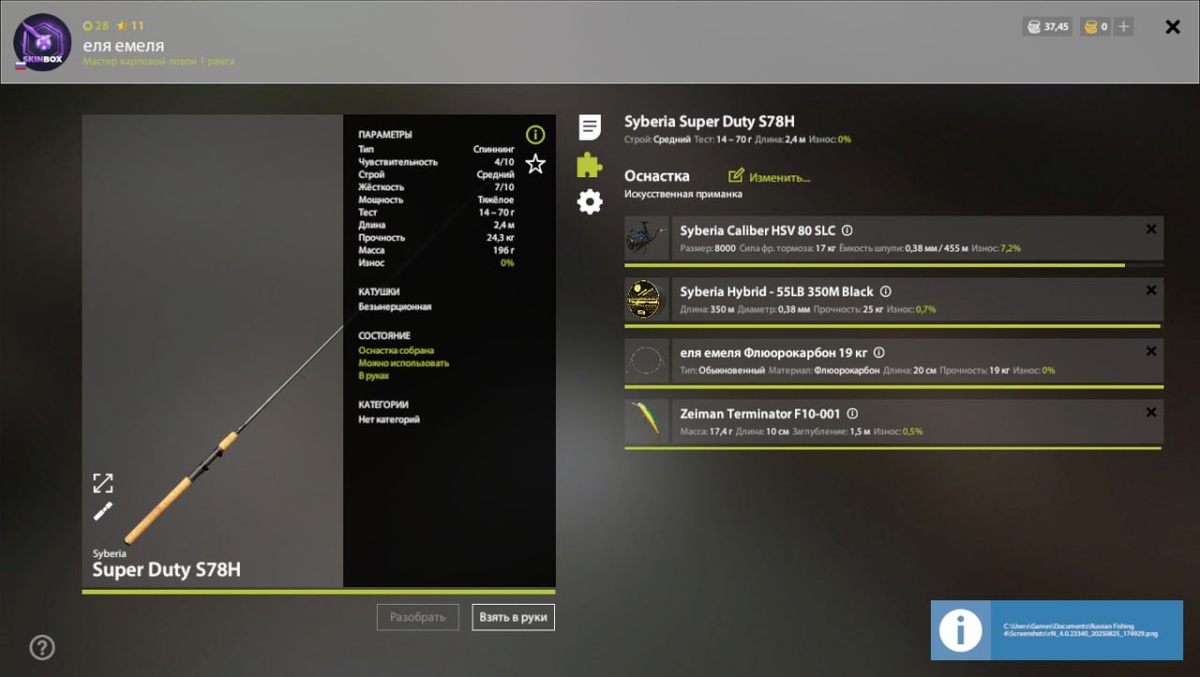Select the puzzle-piece rigging tab icon
Image resolution: width=1200 pixels, height=677 pixels.
(590, 165)
